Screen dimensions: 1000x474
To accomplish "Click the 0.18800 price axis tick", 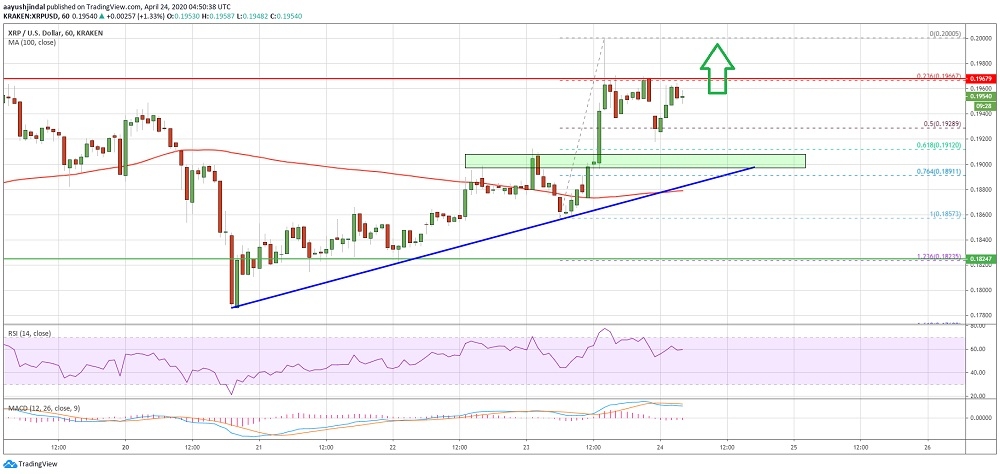I will point(981,189).
